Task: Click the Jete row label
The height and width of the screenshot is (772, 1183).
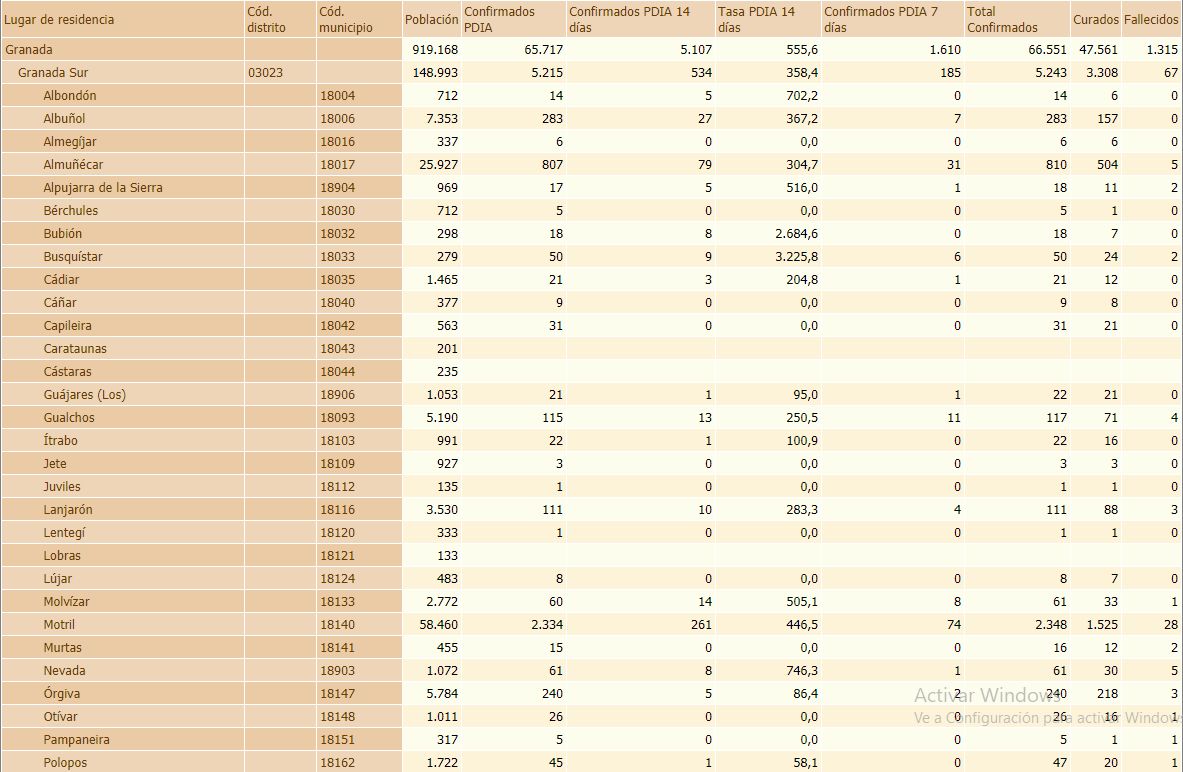Action: click(54, 464)
